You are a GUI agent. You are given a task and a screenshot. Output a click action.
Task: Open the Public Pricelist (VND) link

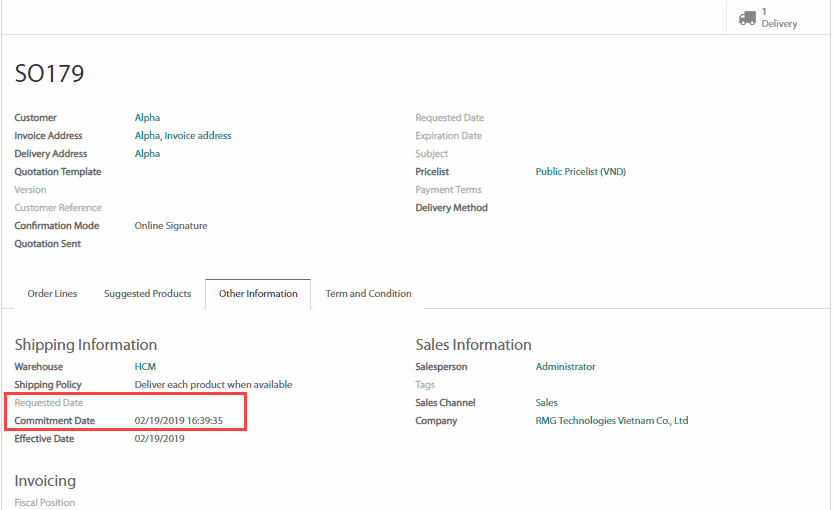580,172
